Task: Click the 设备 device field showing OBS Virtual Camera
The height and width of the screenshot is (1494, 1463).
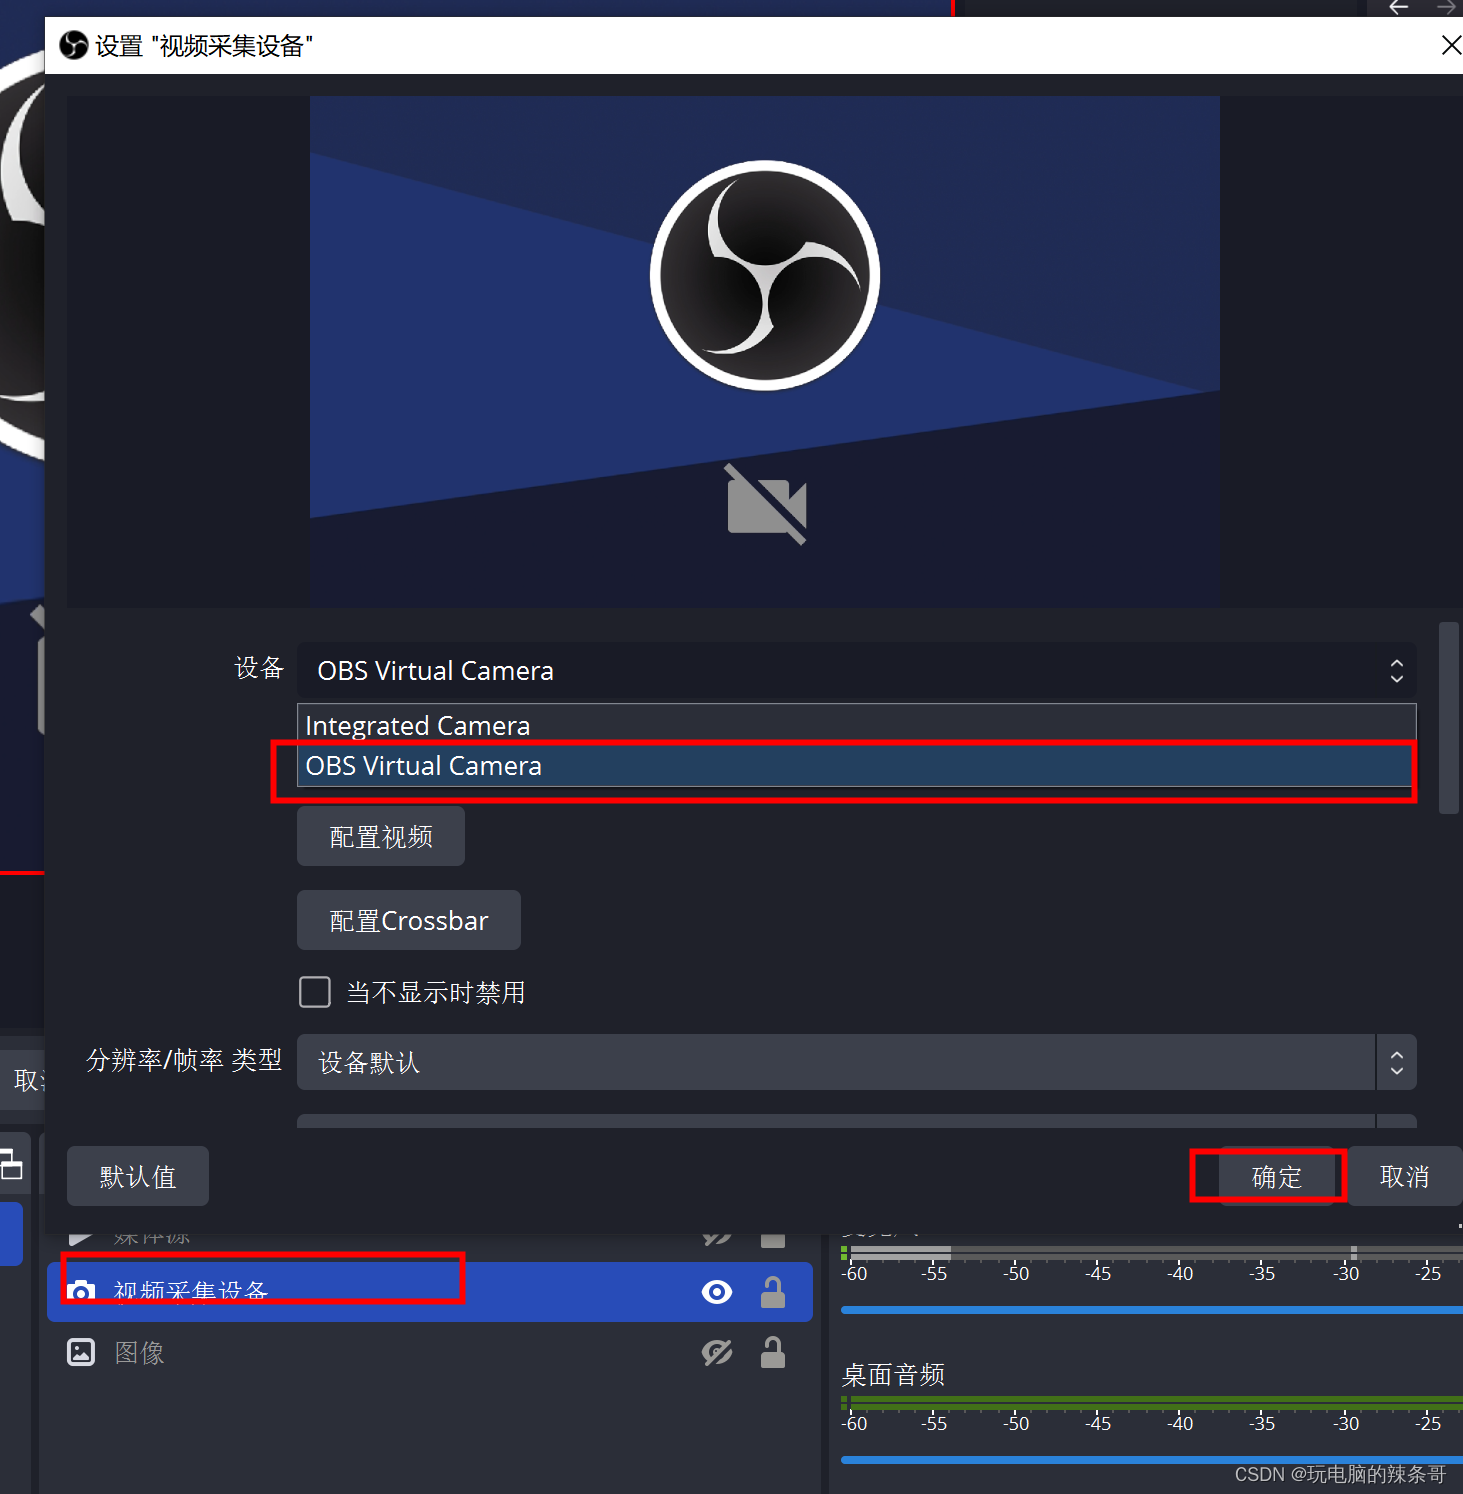Action: click(x=856, y=670)
